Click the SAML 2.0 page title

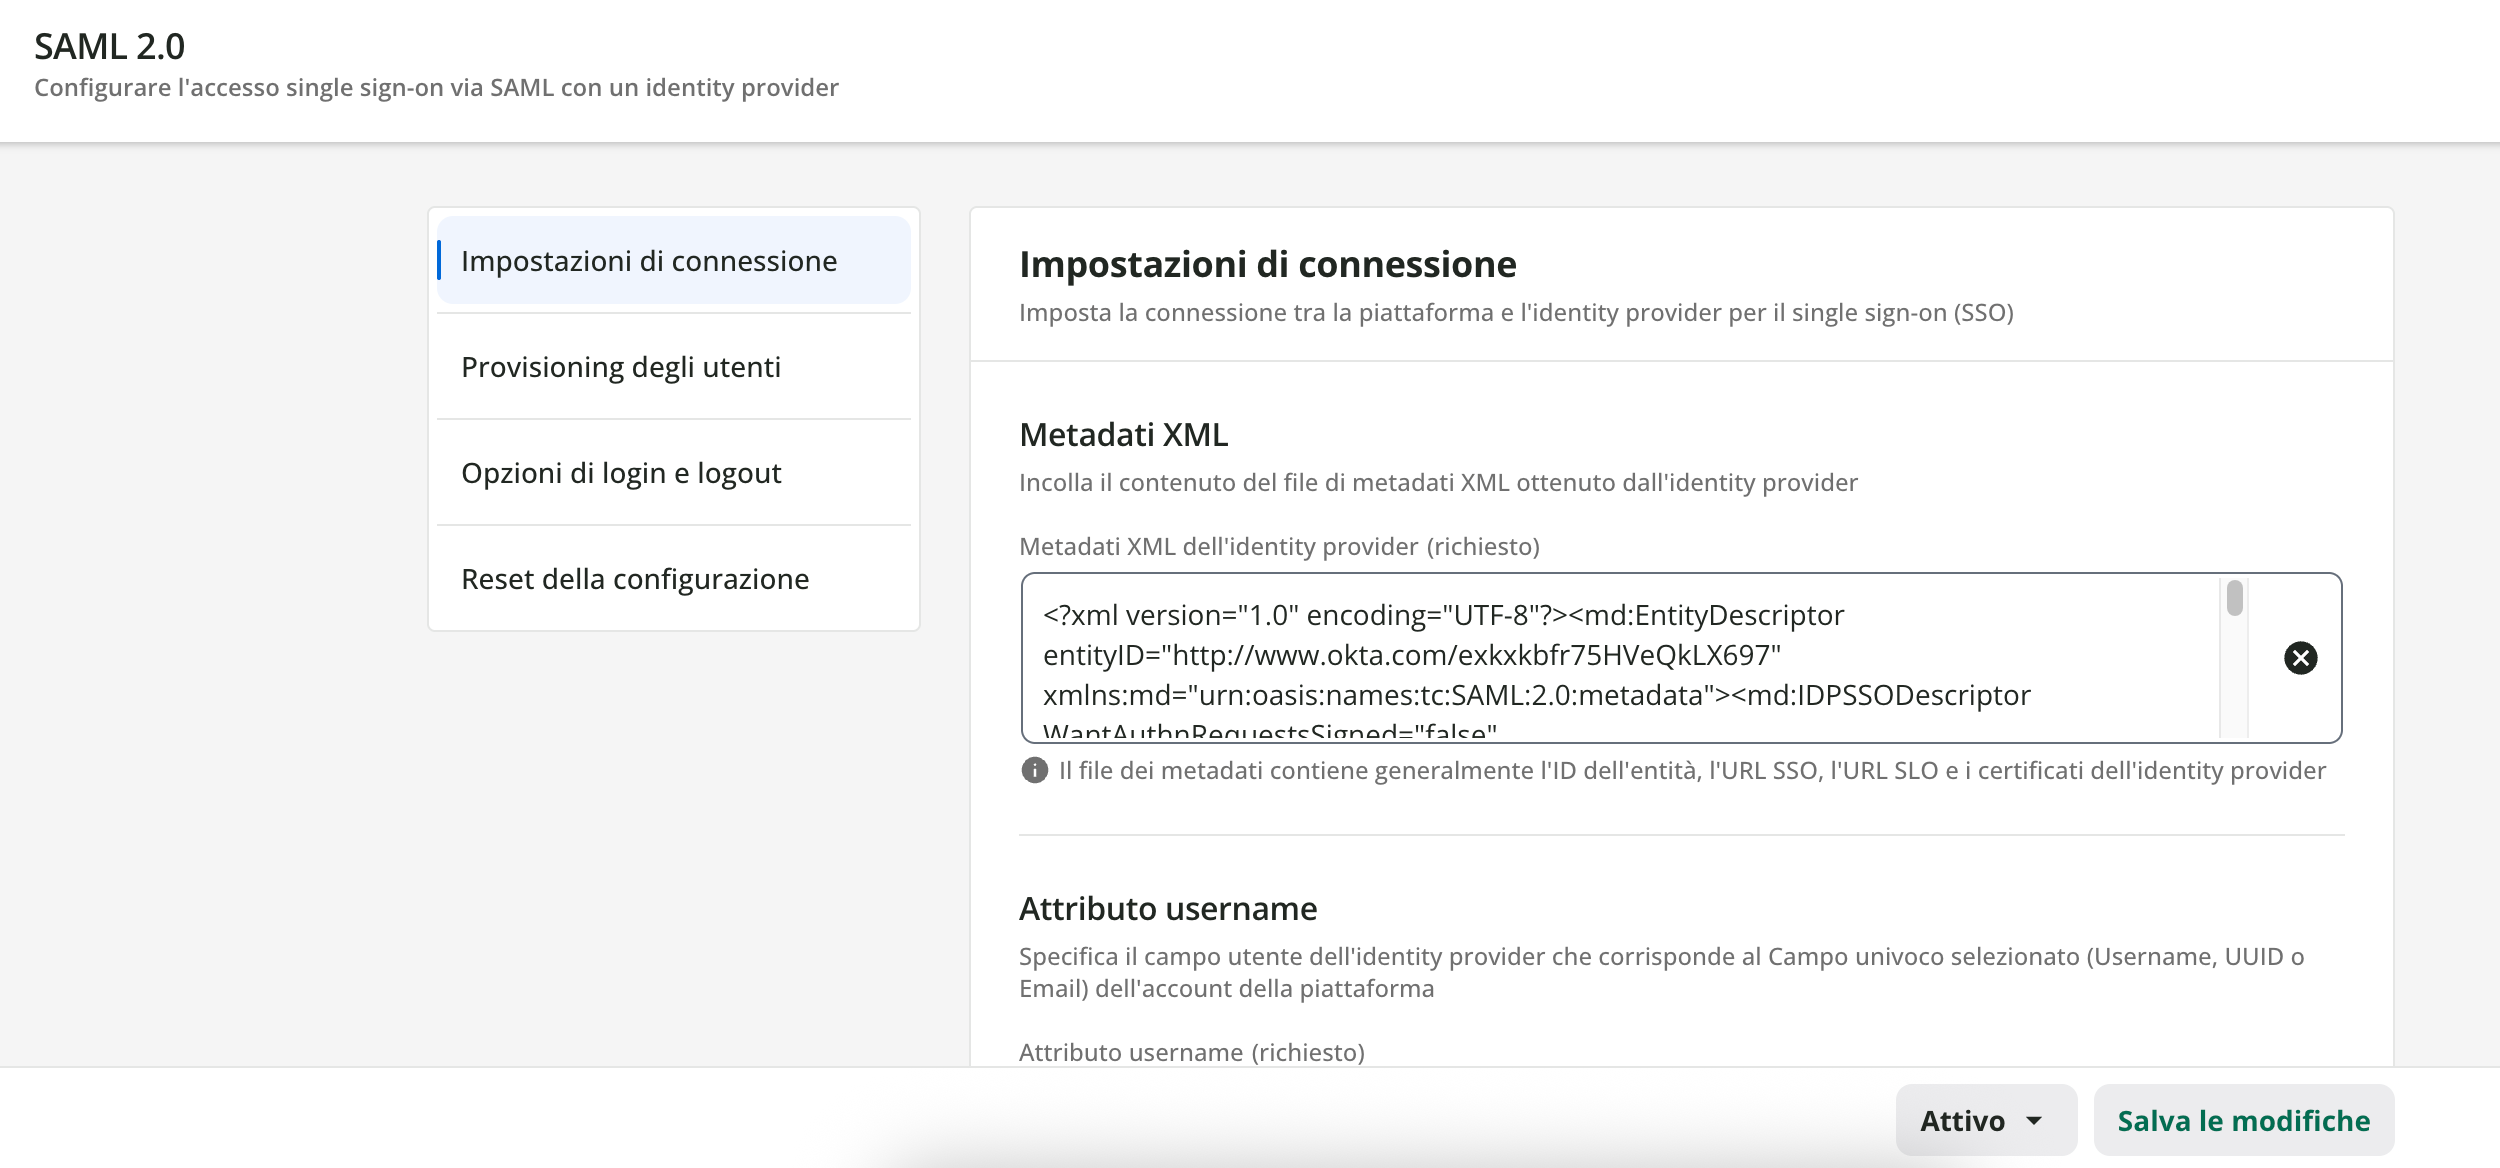tap(109, 46)
